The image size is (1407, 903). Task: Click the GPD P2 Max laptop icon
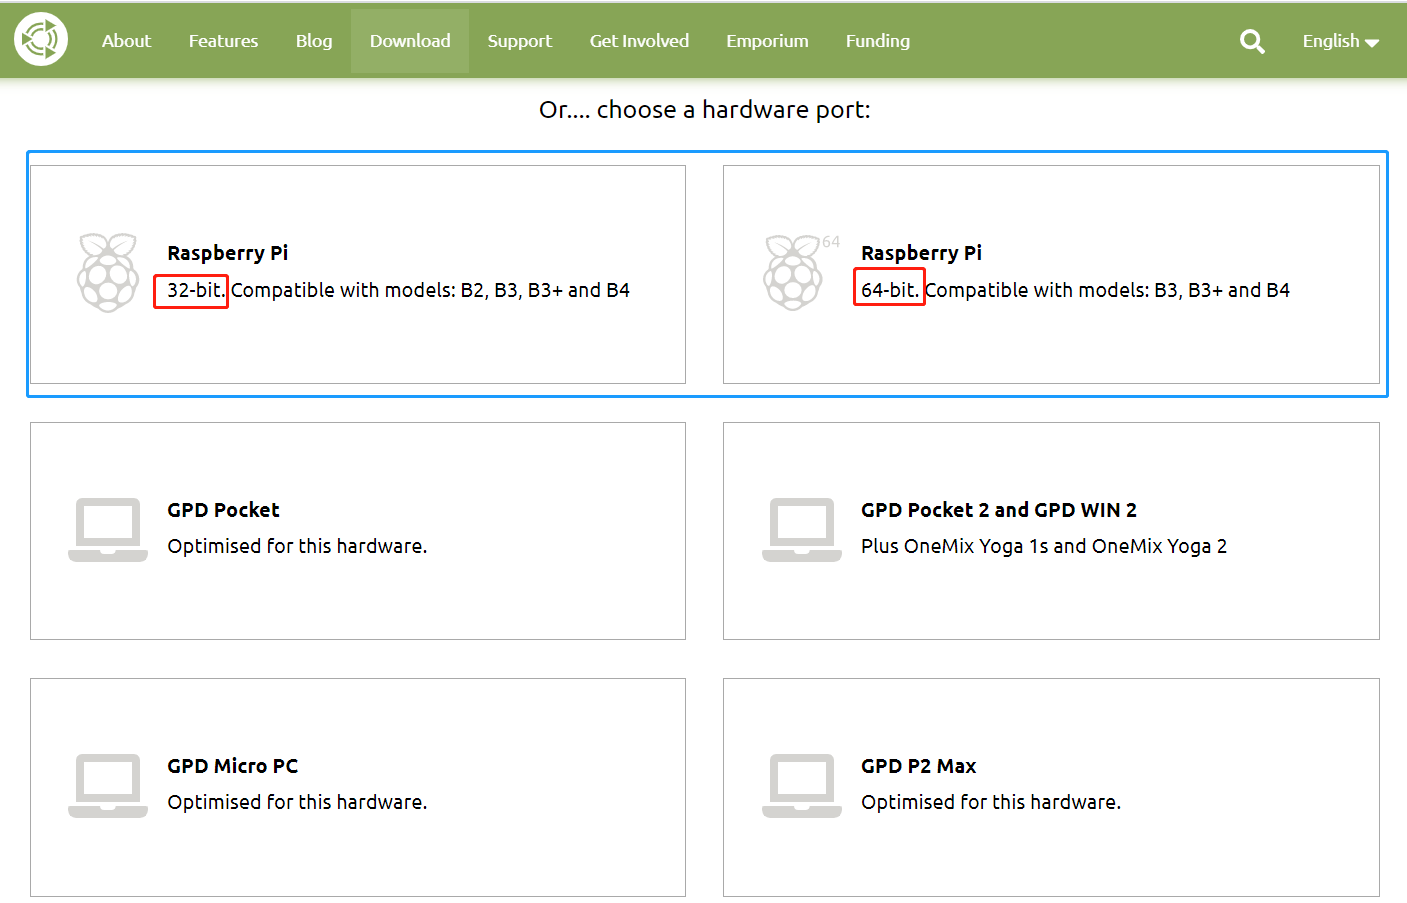(x=802, y=786)
